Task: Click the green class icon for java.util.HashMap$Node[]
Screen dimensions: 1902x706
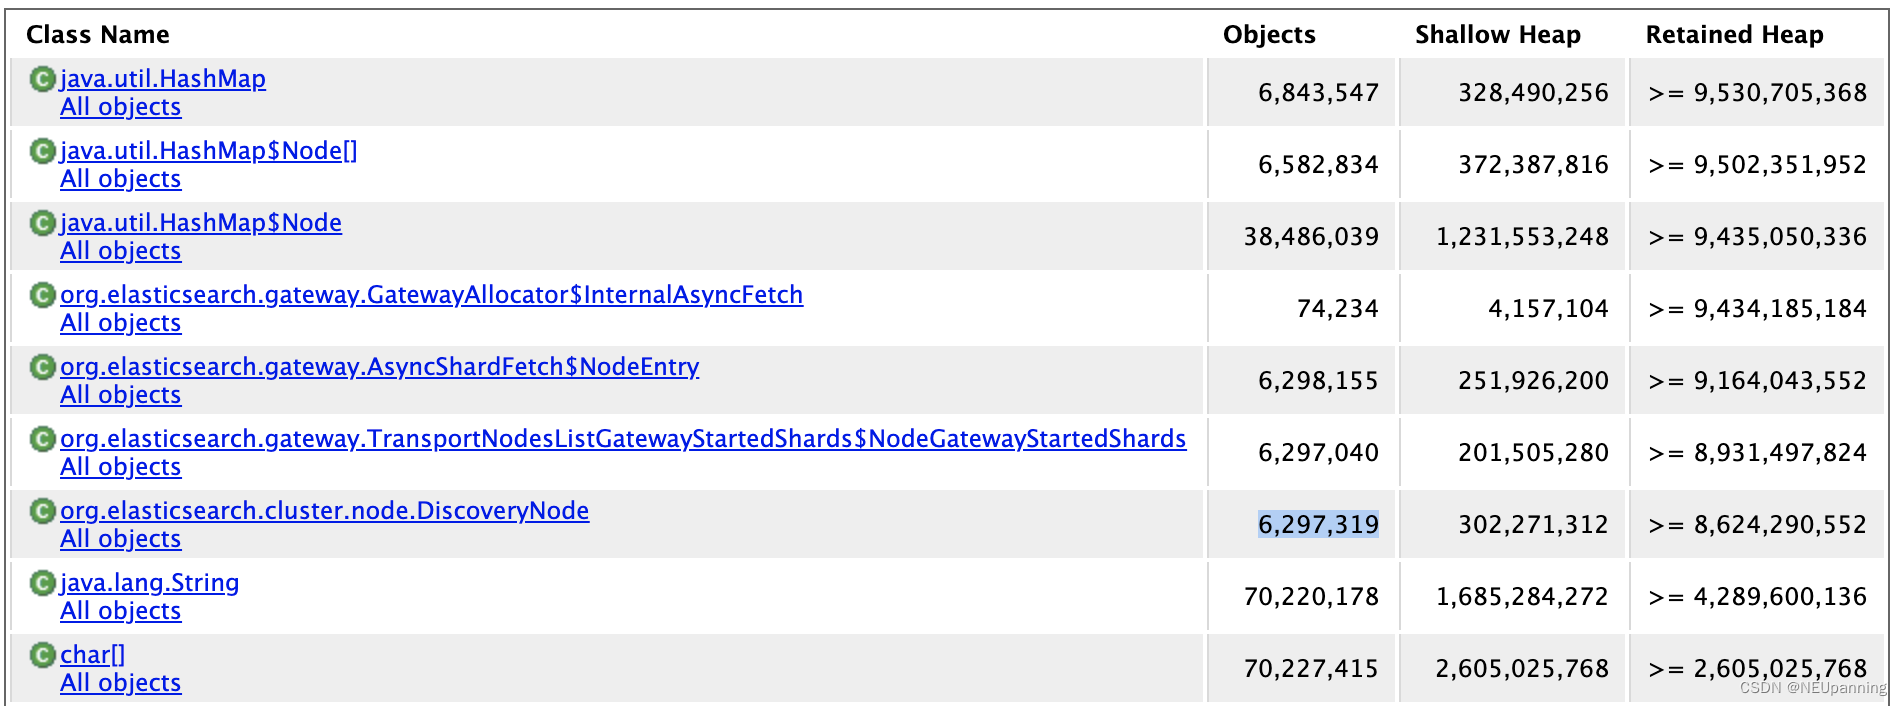Action: pos(41,151)
